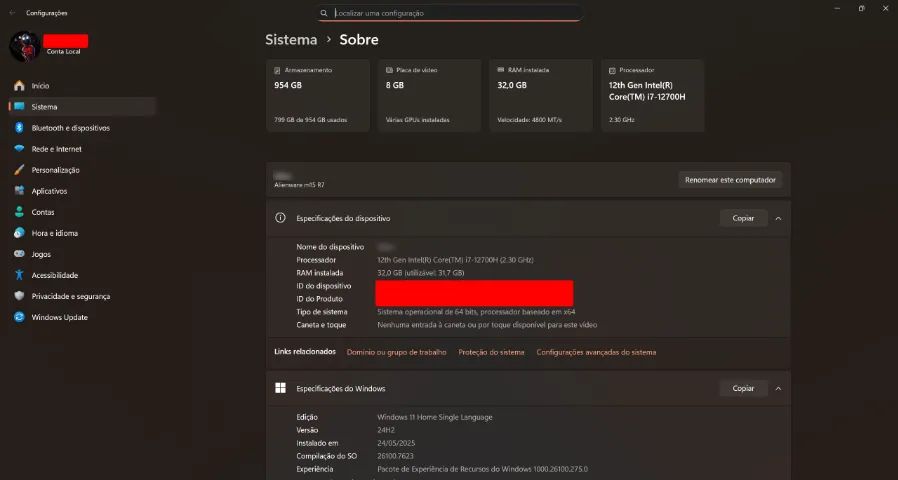Copy the Windows specifications
The width and height of the screenshot is (898, 480).
743,388
